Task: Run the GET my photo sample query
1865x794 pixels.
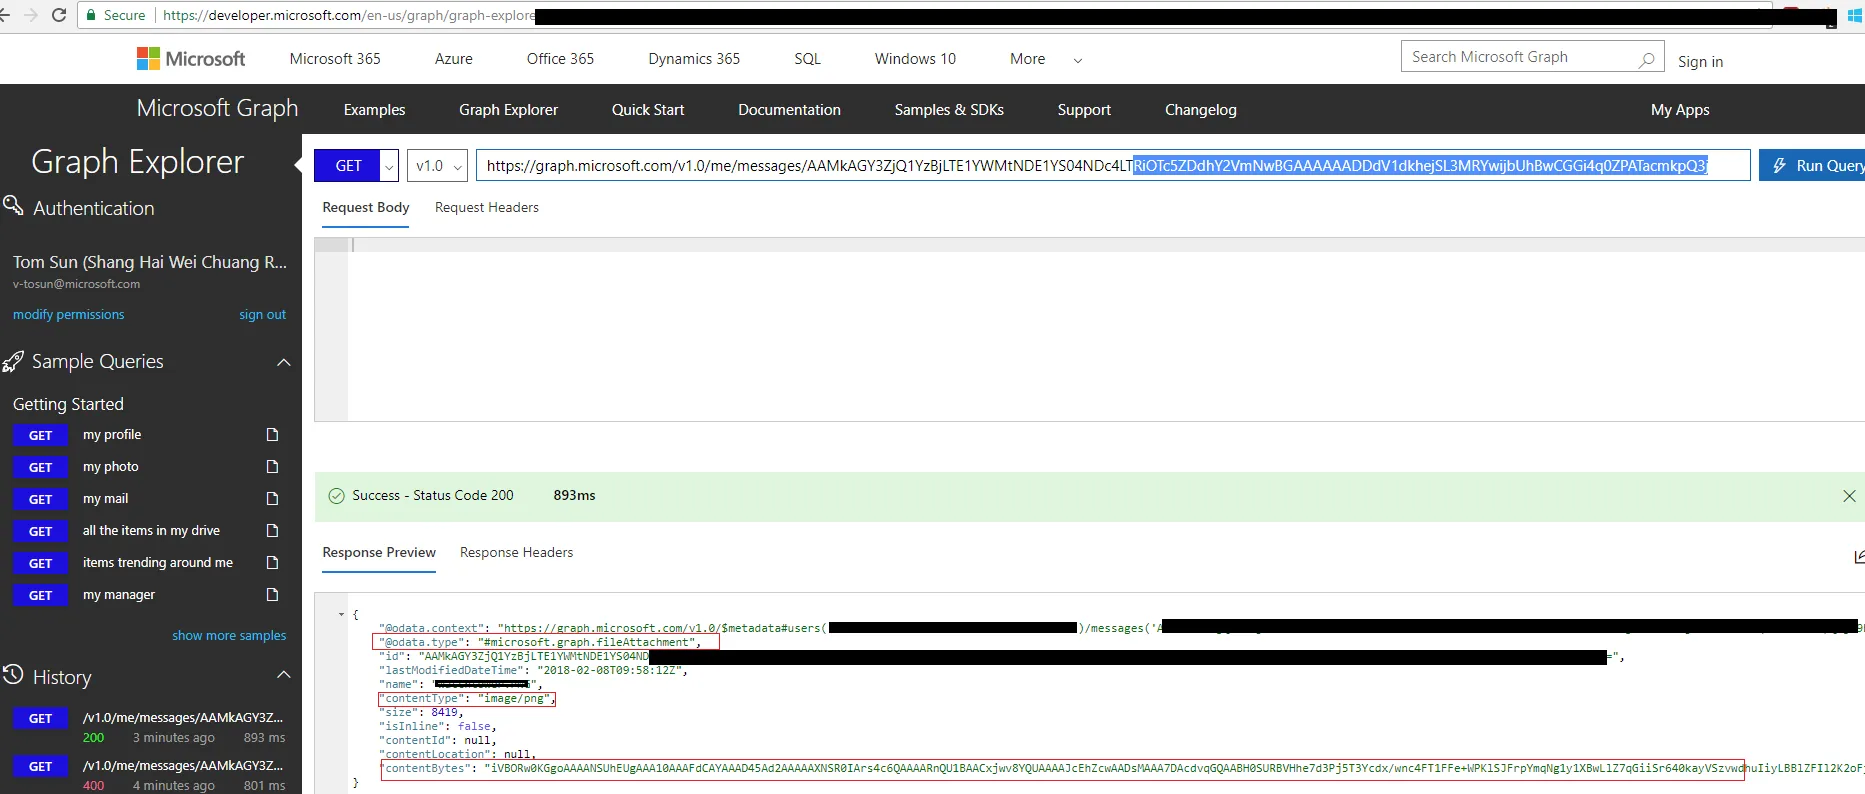Action: click(x=41, y=467)
